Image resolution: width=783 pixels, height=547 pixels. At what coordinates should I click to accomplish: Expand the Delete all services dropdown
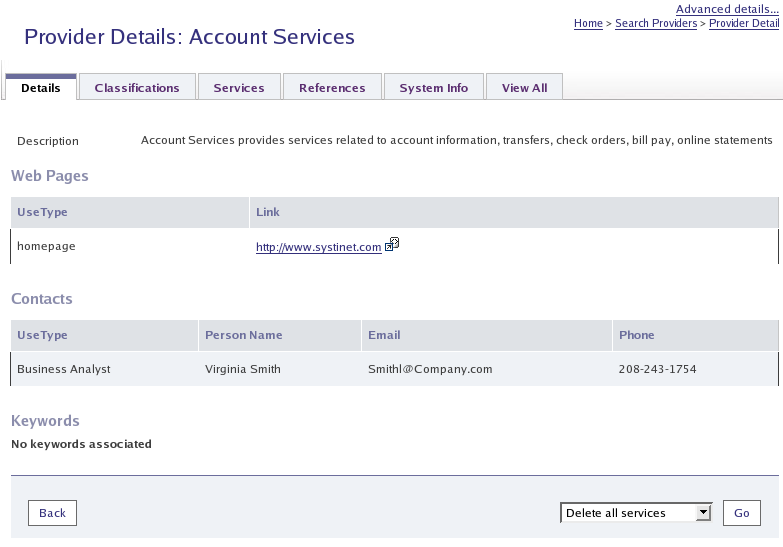coord(636,513)
